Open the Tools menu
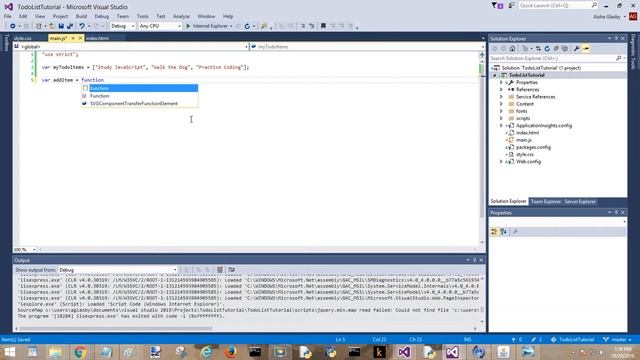Viewport: 640px width, 360px height. coord(142,16)
